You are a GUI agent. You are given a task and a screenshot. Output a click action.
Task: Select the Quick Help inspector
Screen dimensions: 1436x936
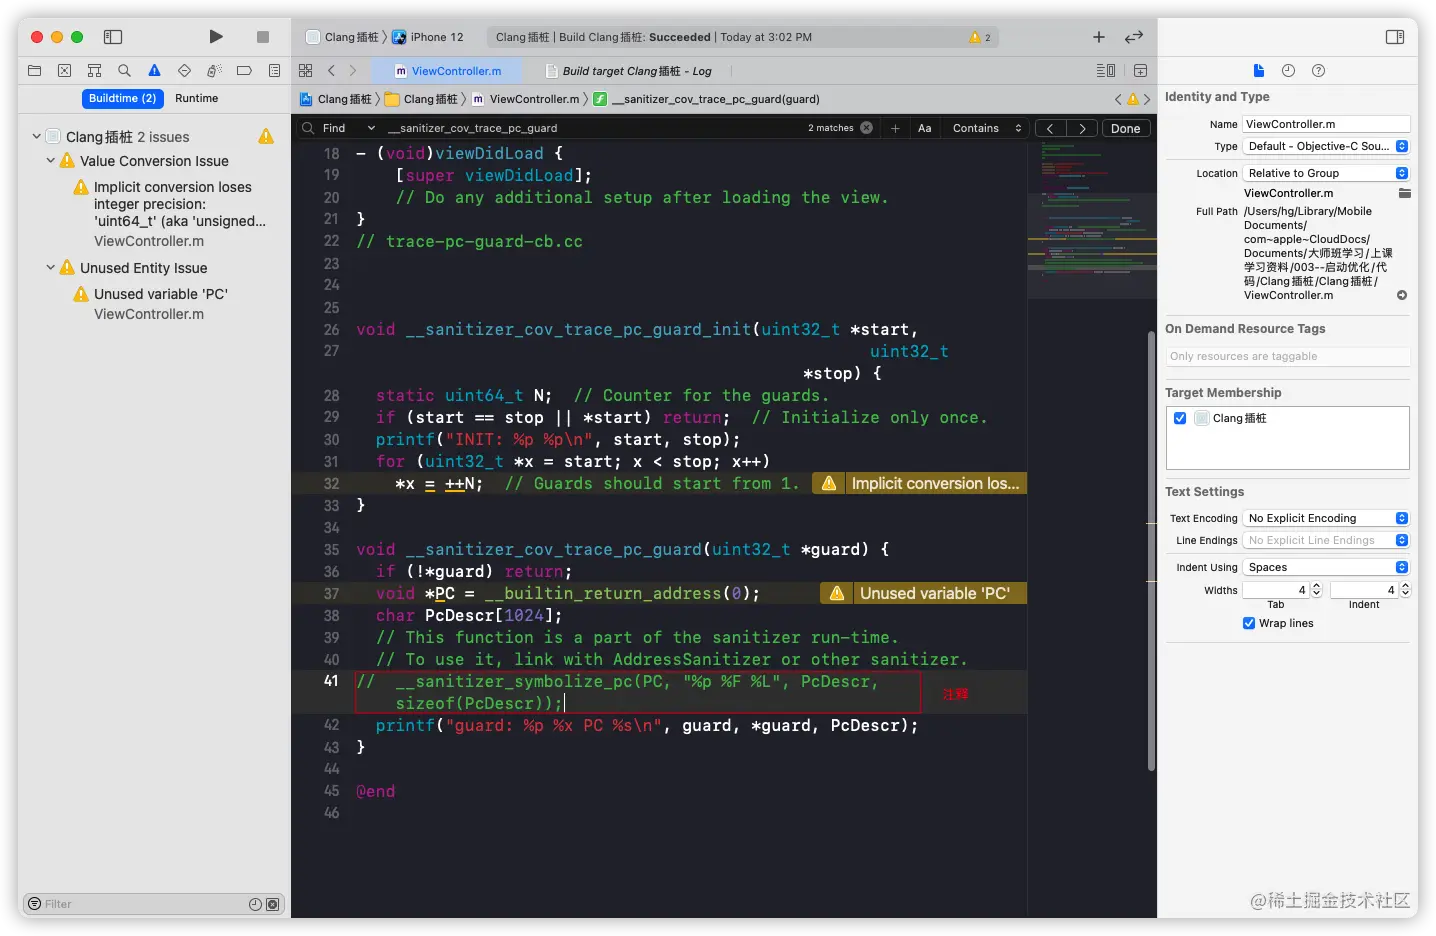click(1318, 71)
